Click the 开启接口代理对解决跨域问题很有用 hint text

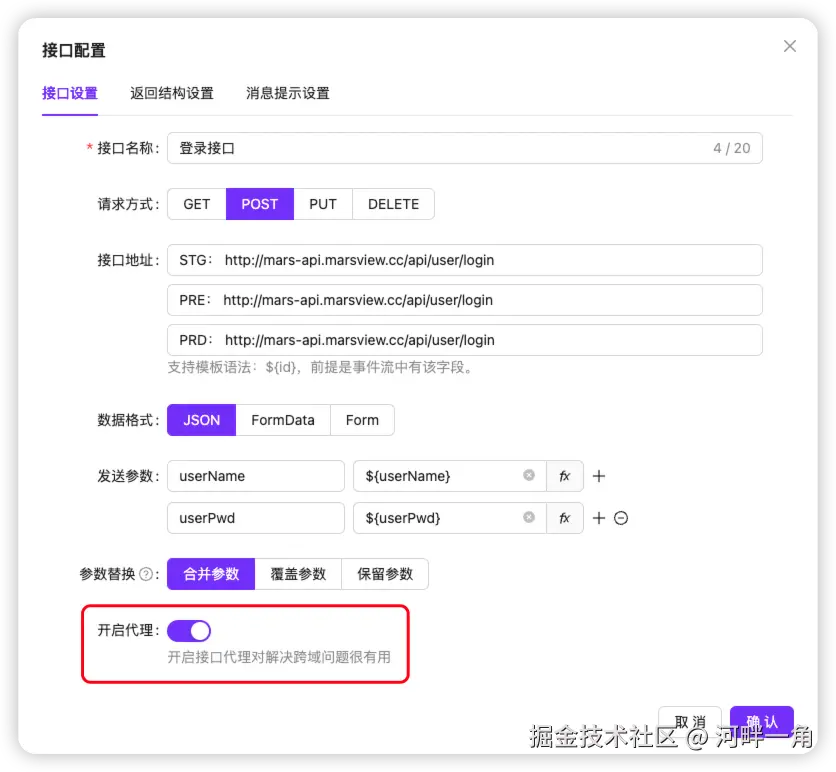(279, 657)
